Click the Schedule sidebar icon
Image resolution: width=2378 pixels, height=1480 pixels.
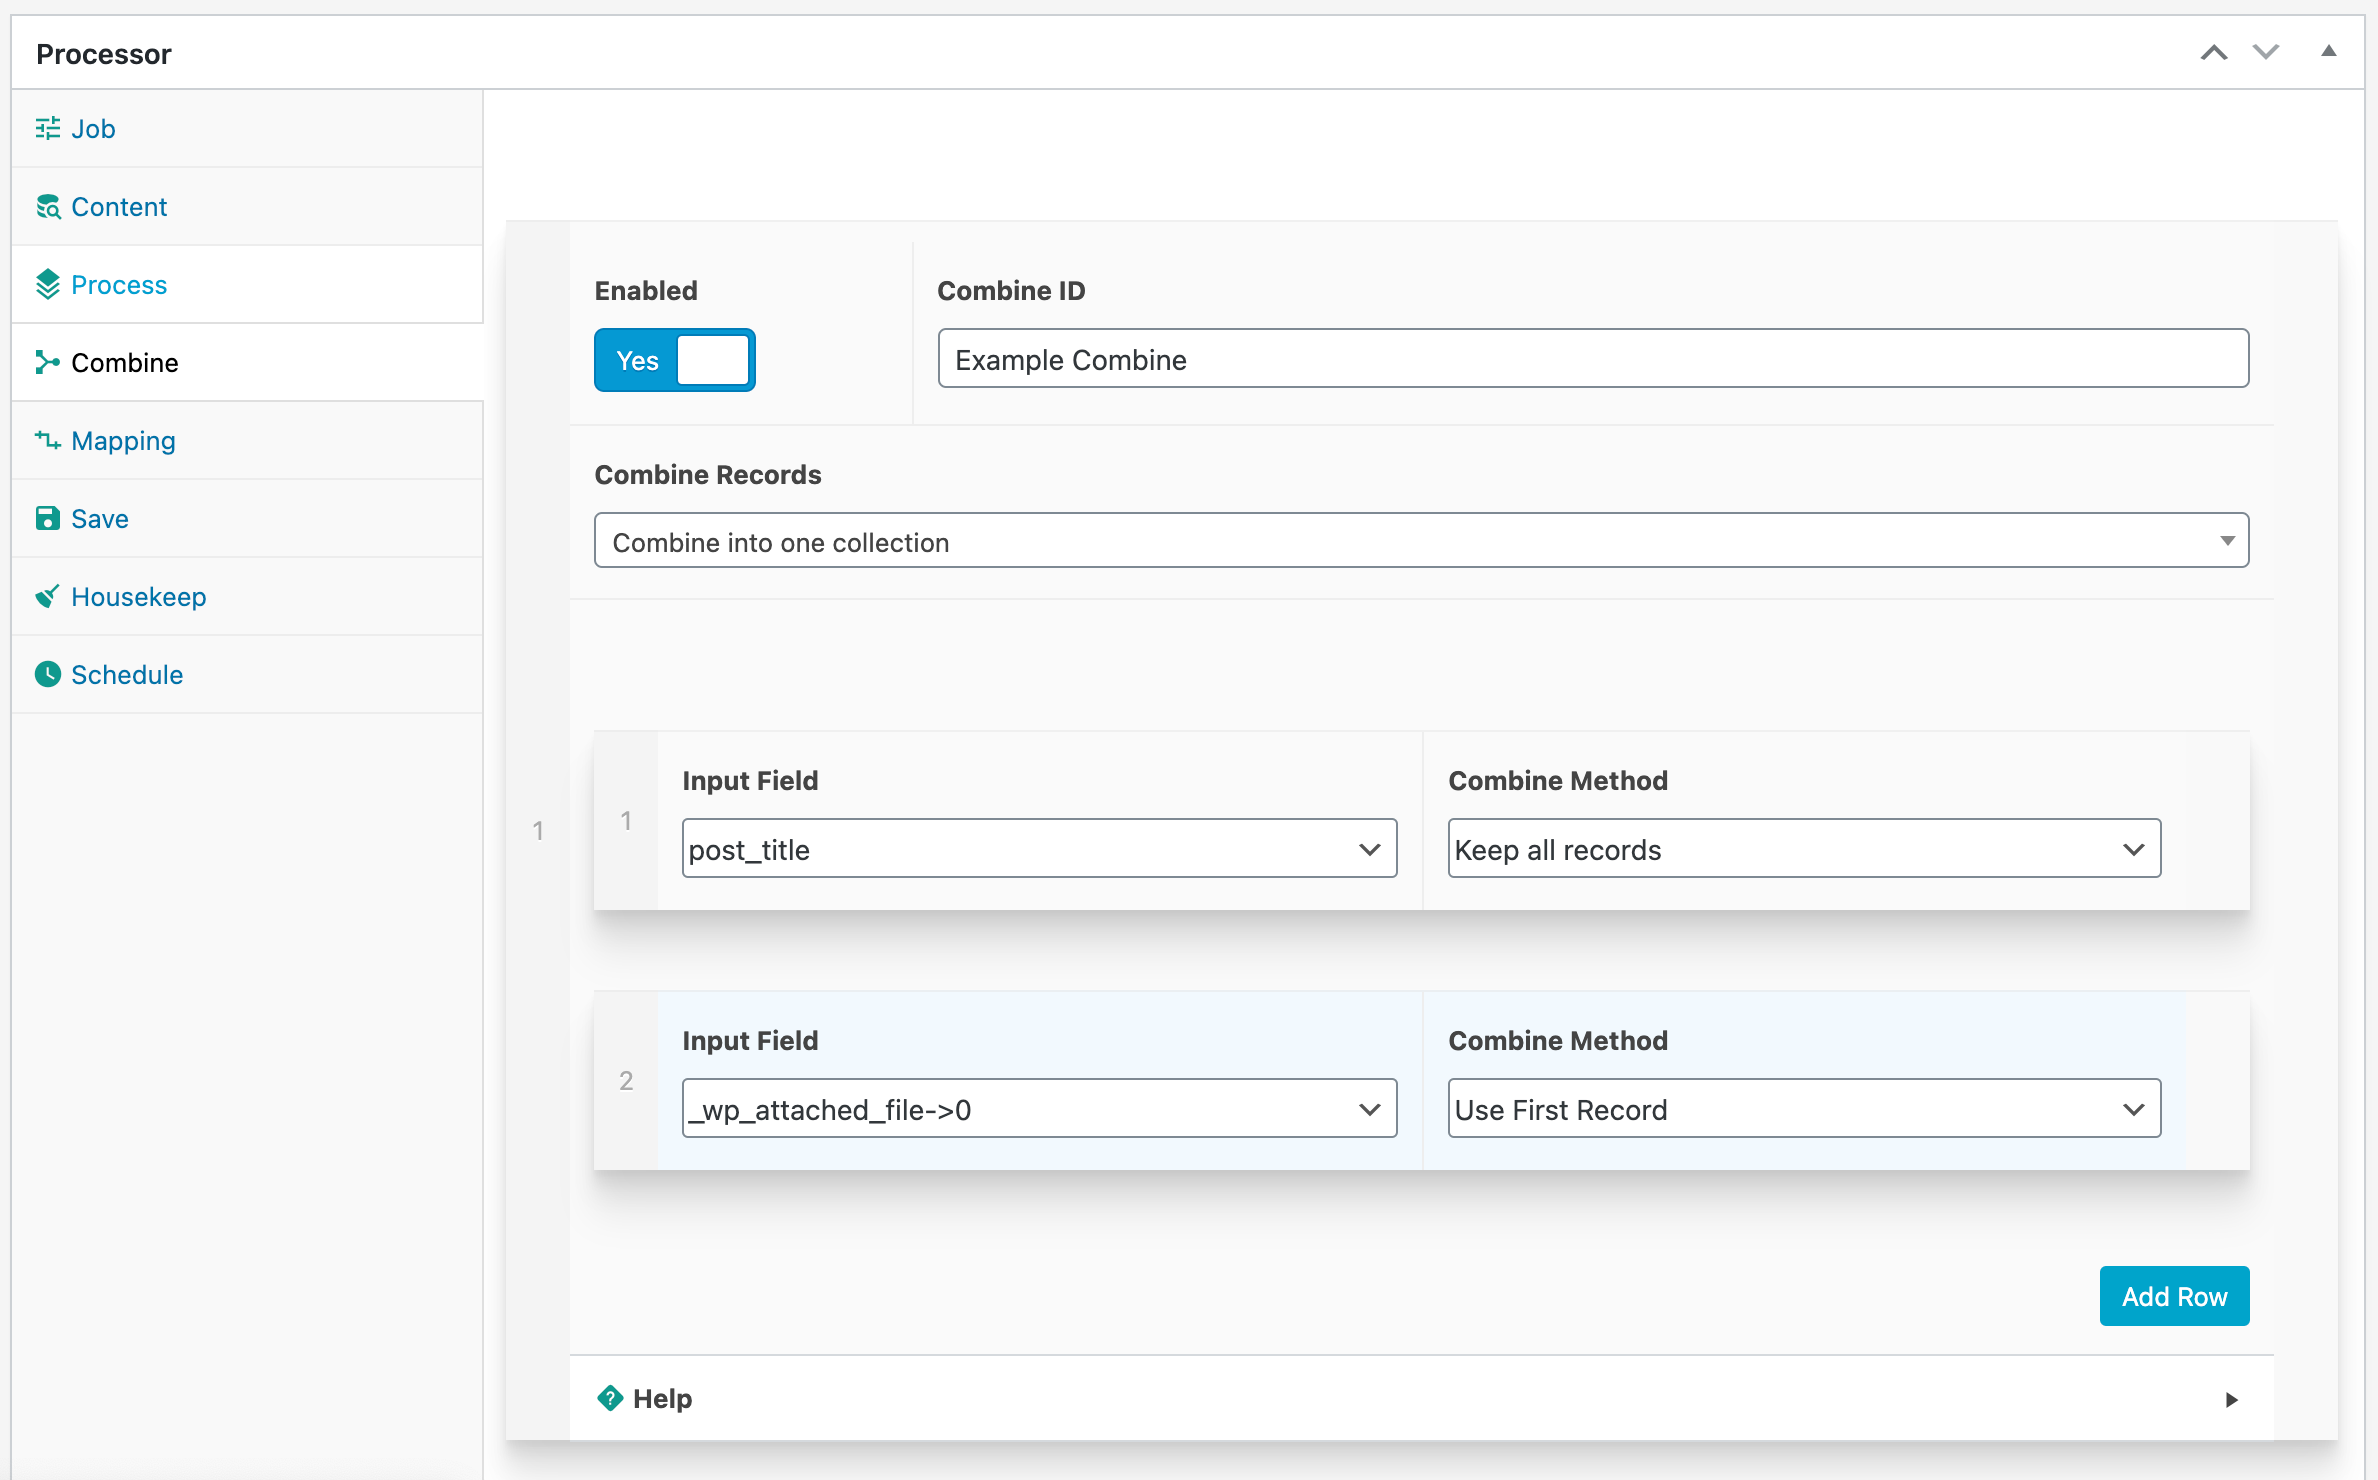click(46, 674)
